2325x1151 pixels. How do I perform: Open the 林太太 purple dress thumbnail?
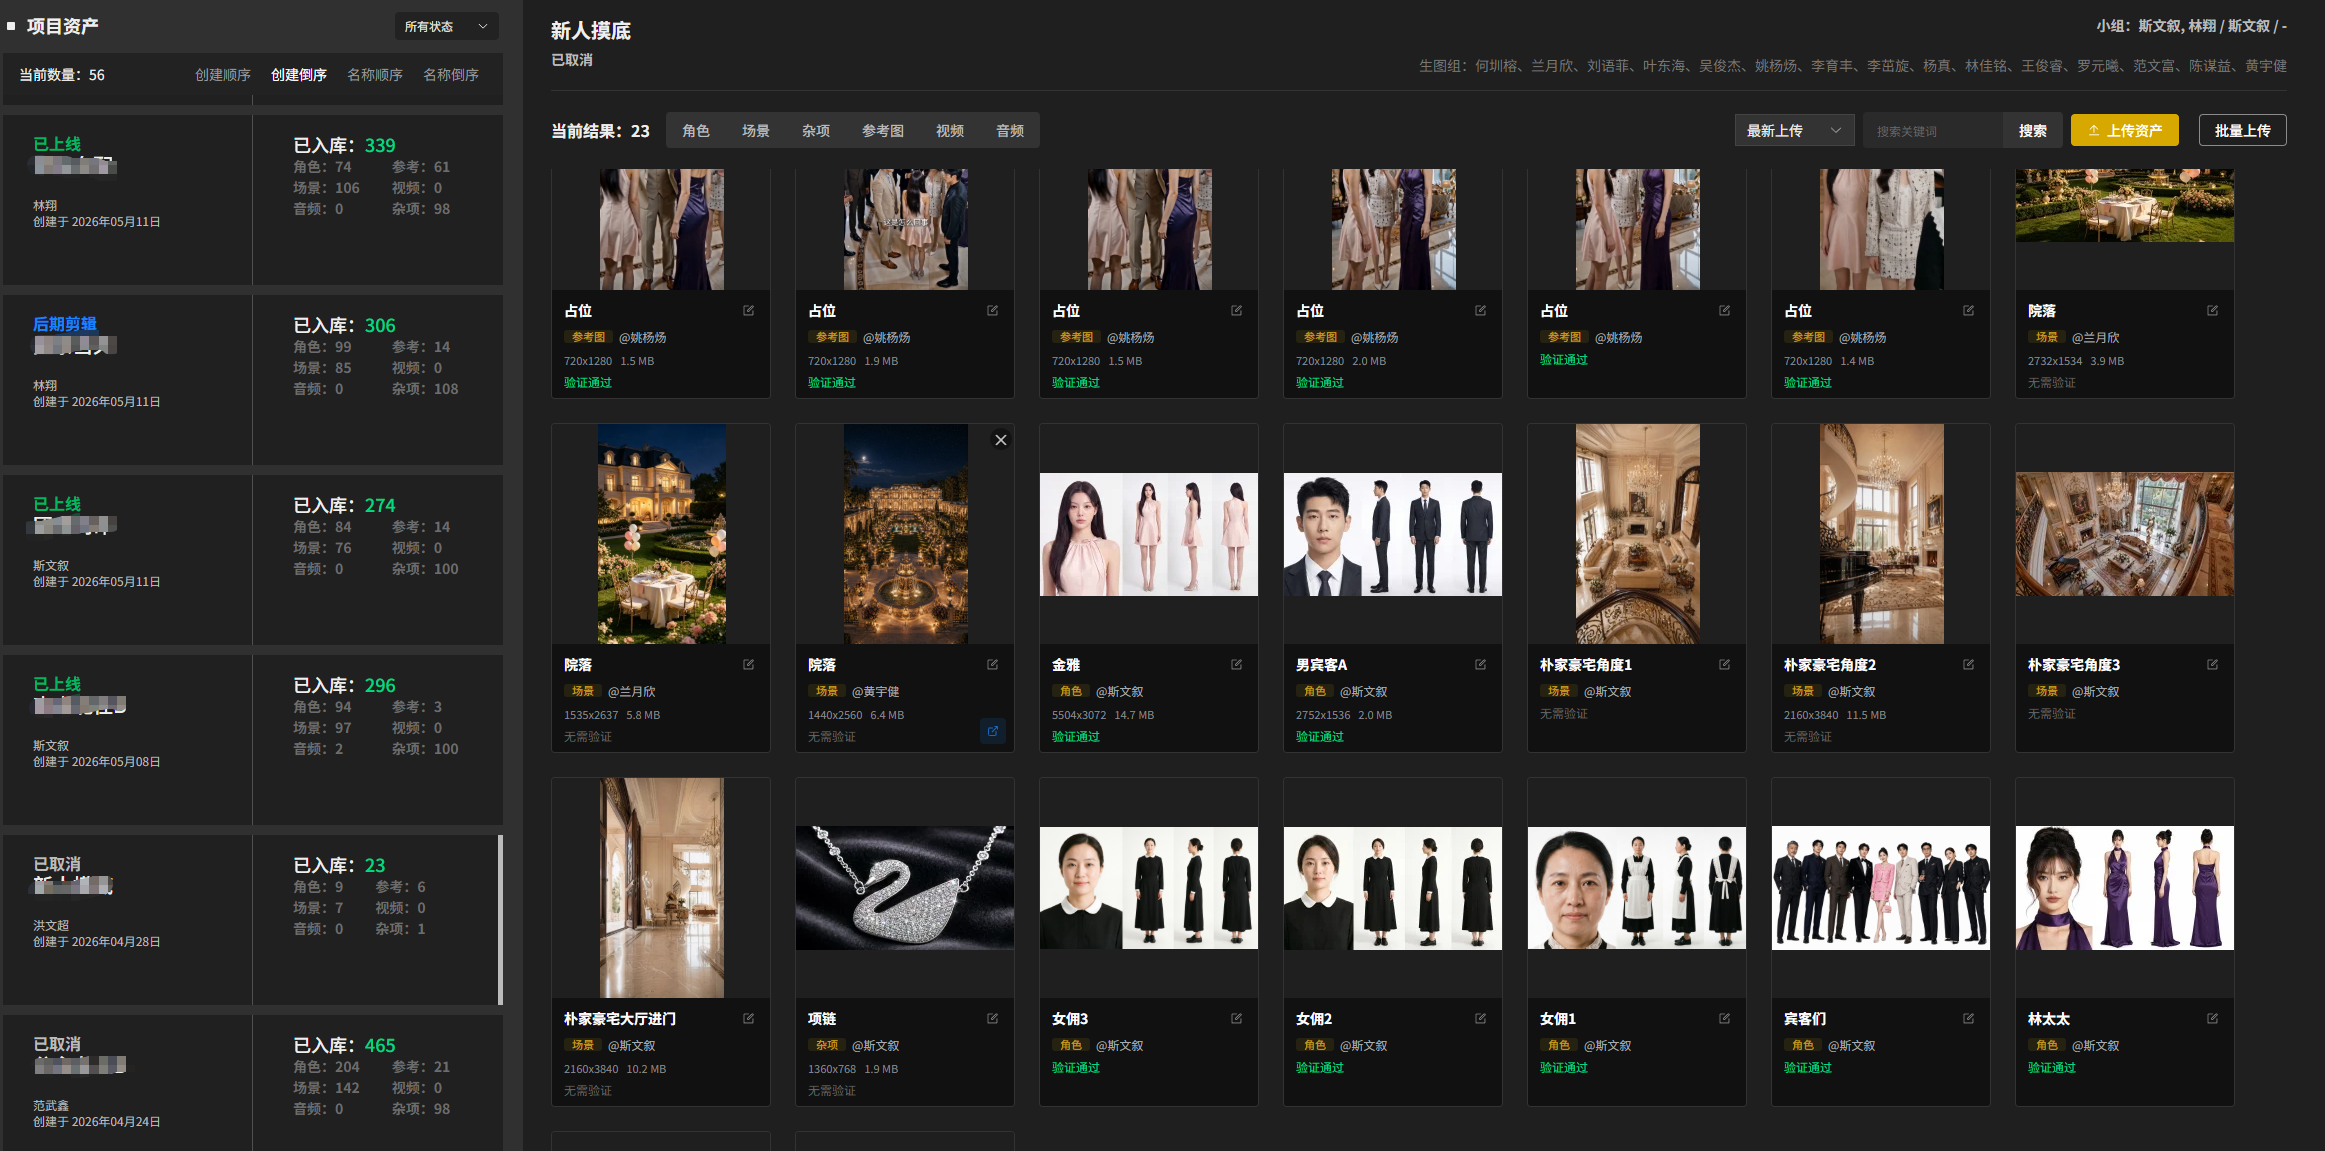[2125, 888]
